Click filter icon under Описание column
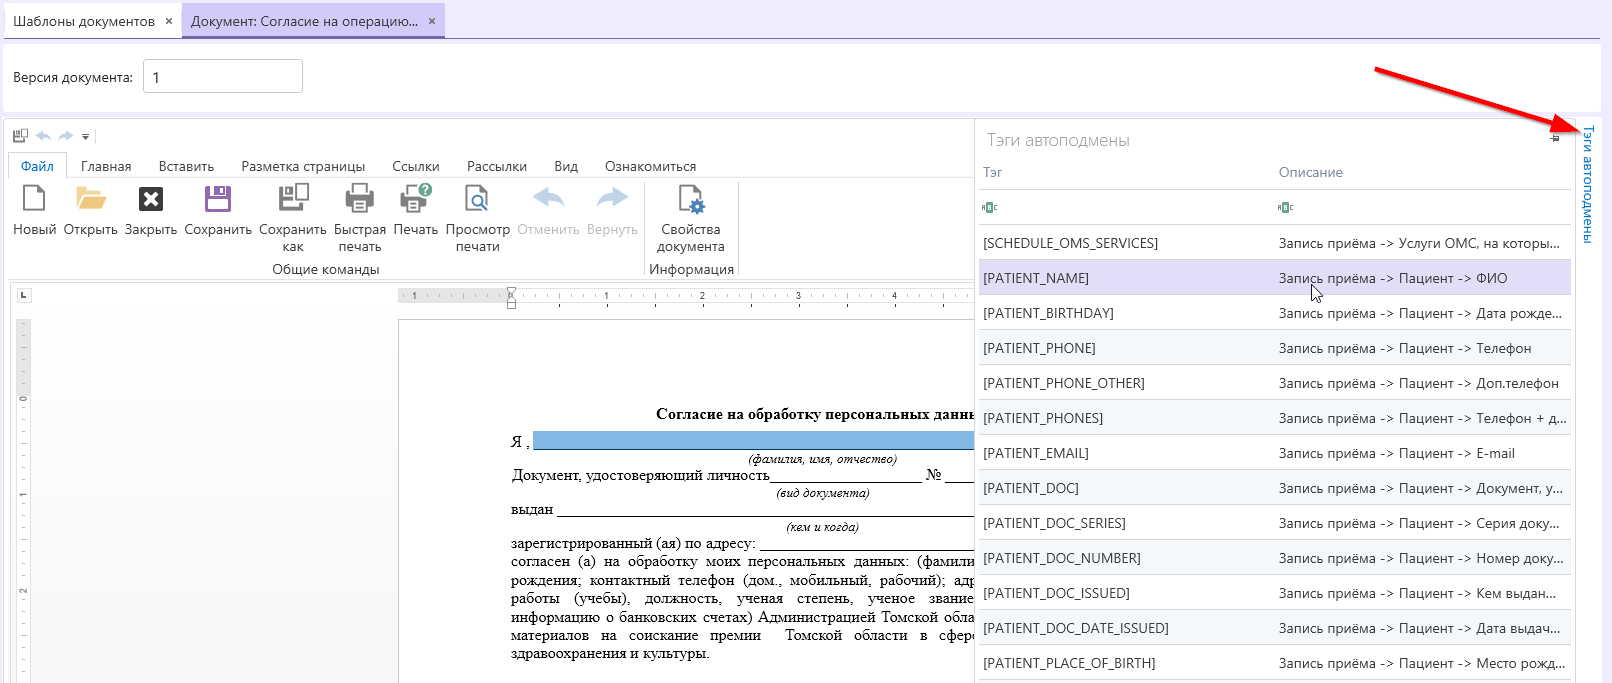1612x683 pixels. [x=1286, y=207]
